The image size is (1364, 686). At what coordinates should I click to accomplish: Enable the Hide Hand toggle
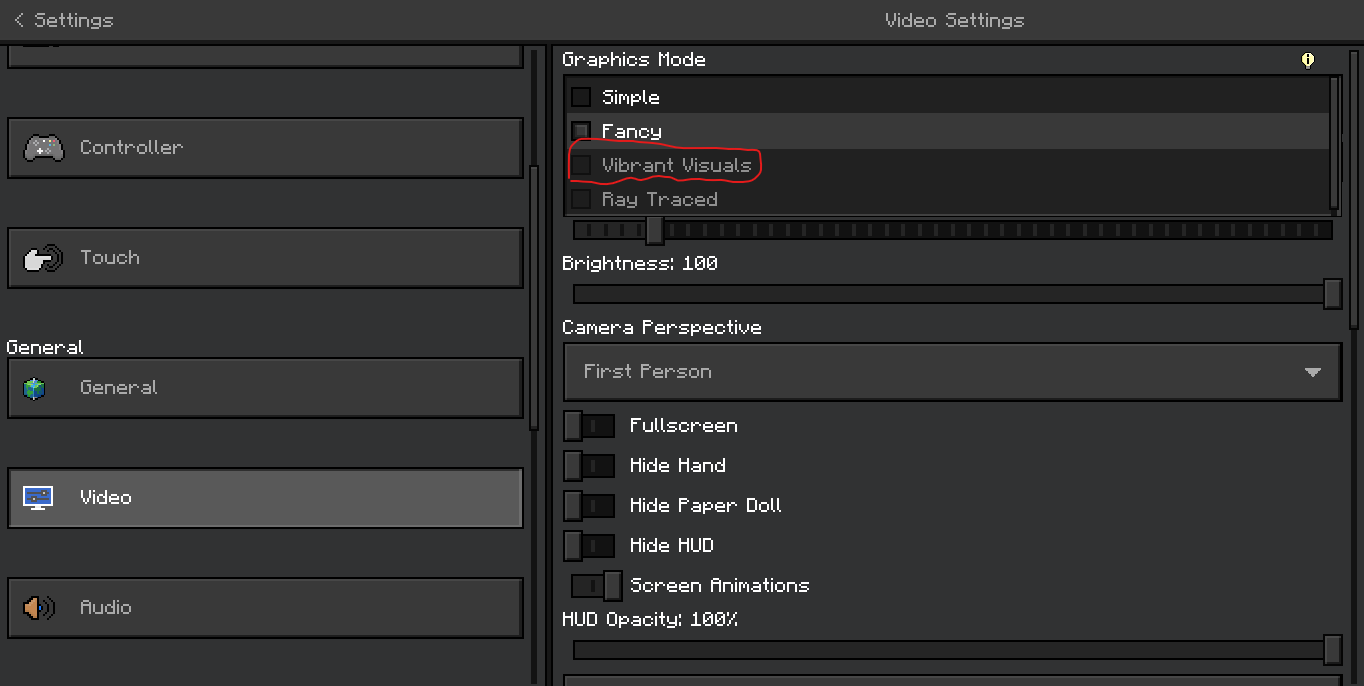(589, 466)
